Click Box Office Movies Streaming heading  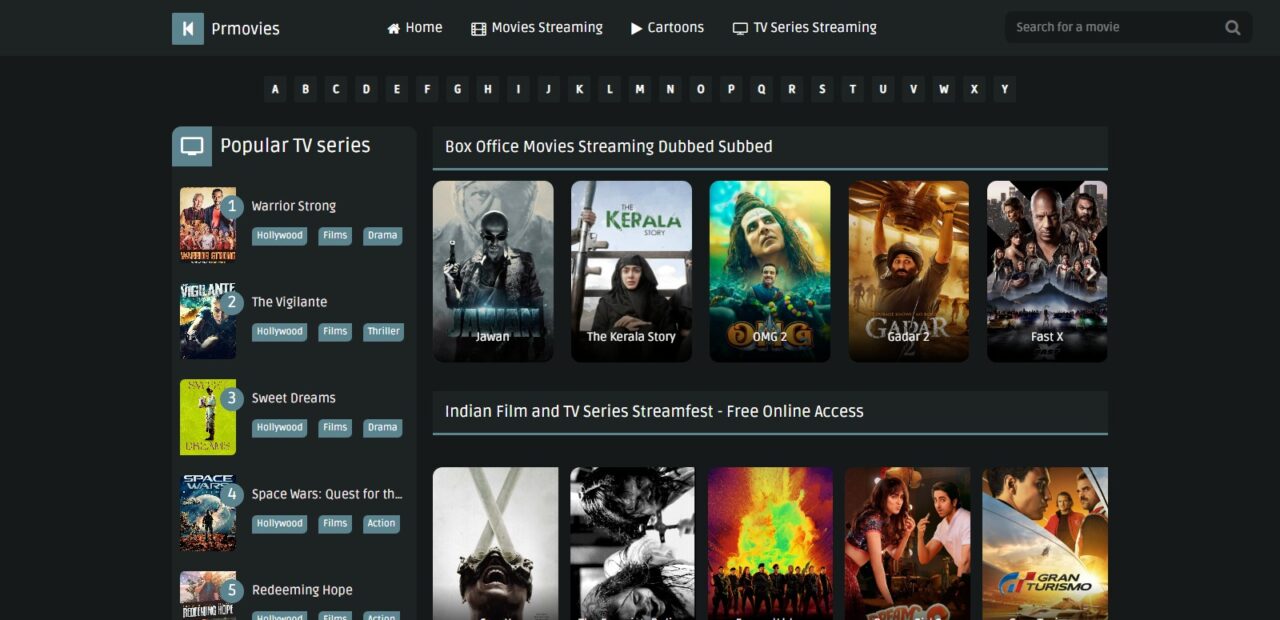609,147
